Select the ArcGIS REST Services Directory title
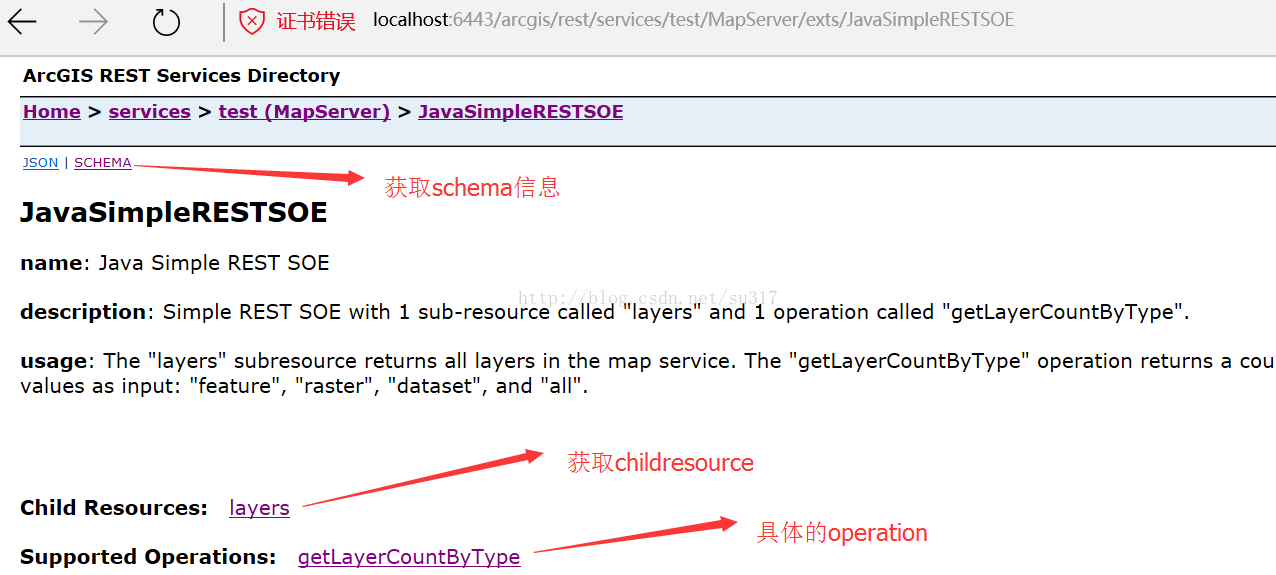1276x575 pixels. click(182, 76)
